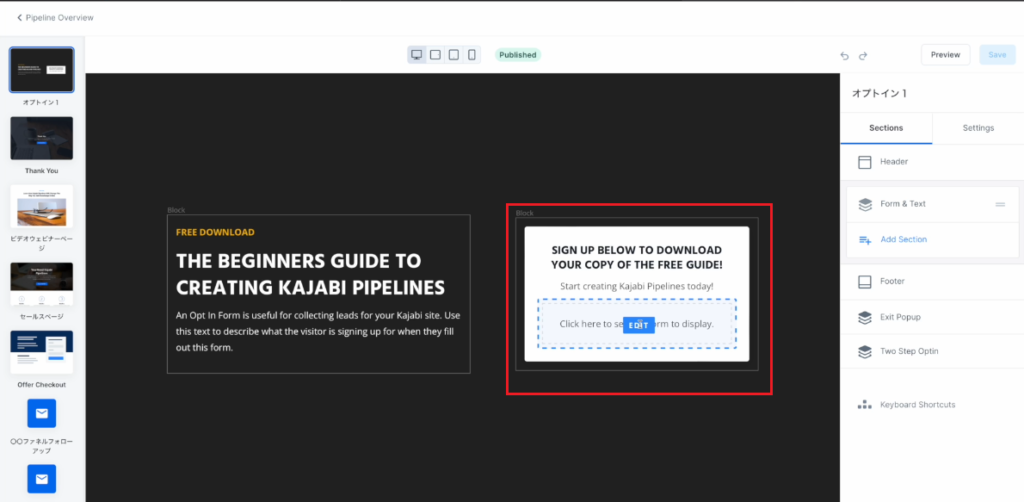Open the Header section
The height and width of the screenshot is (502, 1024).
tap(932, 162)
